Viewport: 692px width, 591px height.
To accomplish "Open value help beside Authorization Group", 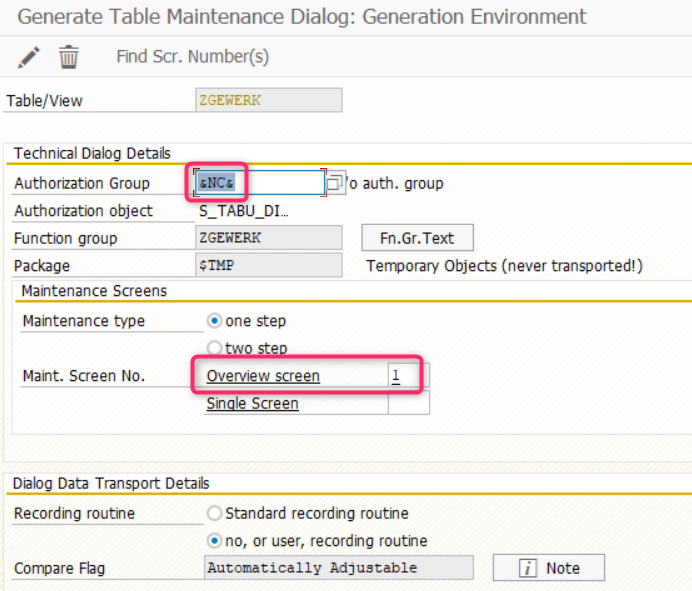I will (335, 183).
